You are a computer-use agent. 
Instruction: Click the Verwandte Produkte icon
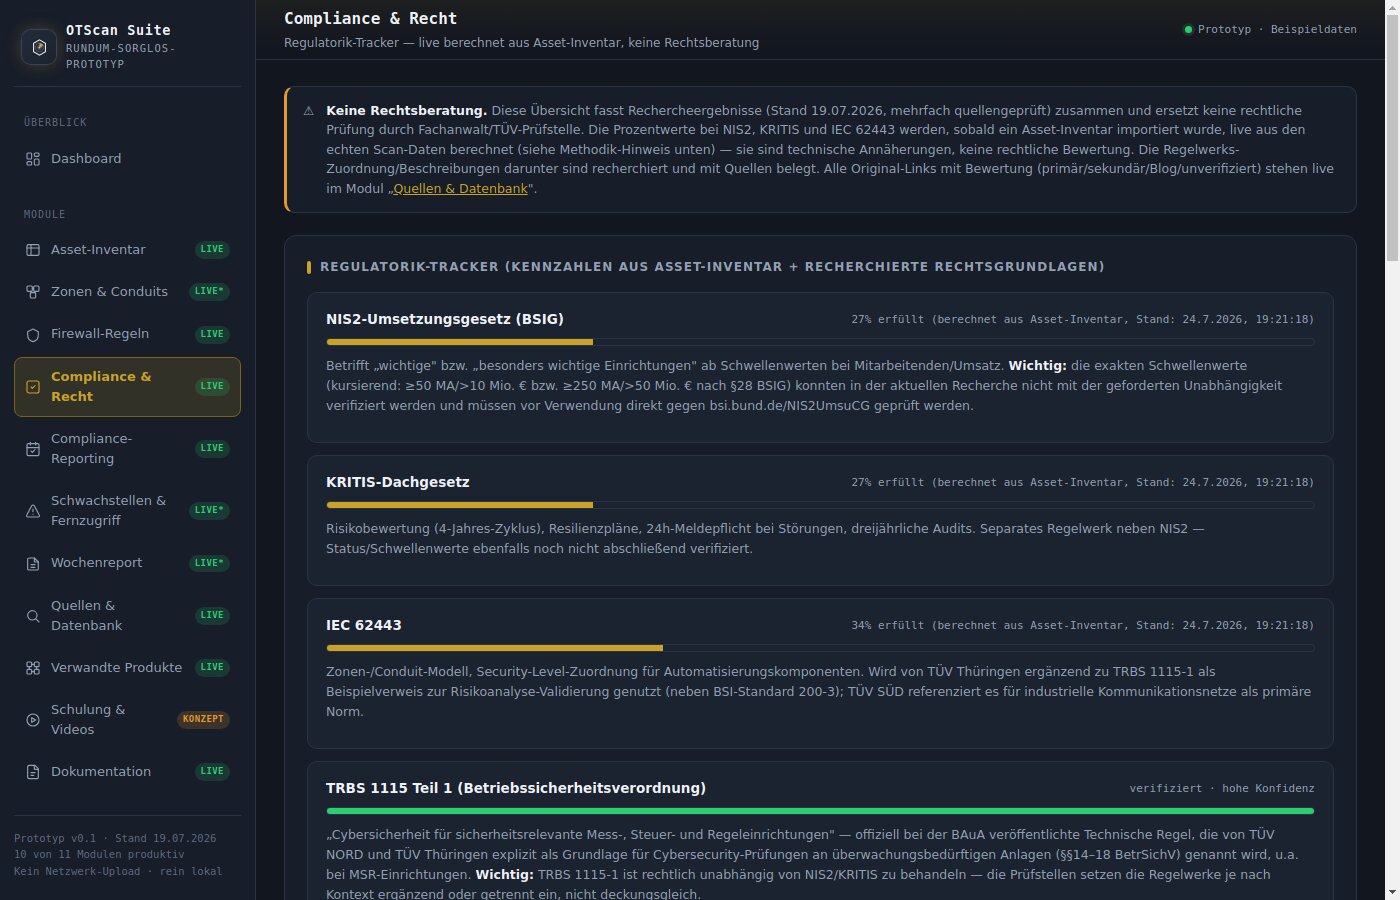(x=33, y=668)
